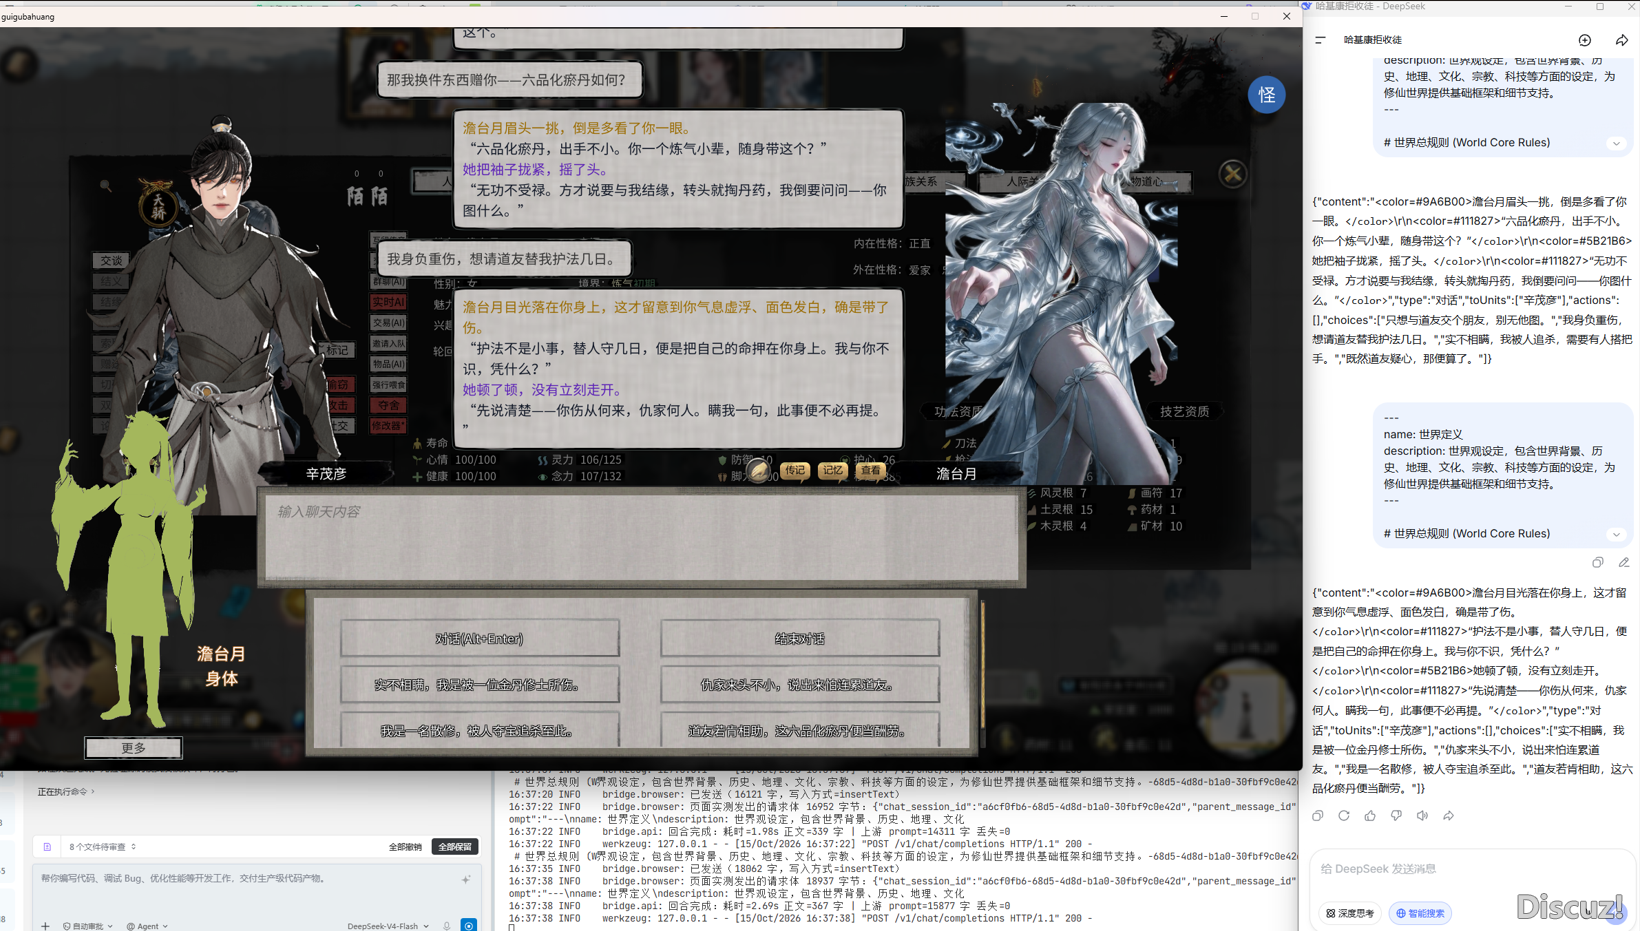Like the last DeepSeek response

point(1370,816)
